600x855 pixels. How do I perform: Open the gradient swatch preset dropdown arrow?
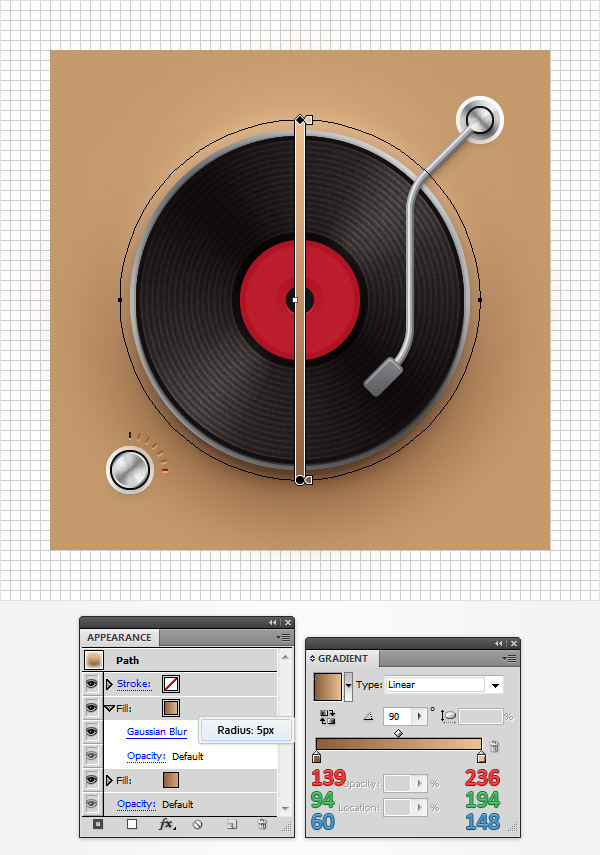348,687
